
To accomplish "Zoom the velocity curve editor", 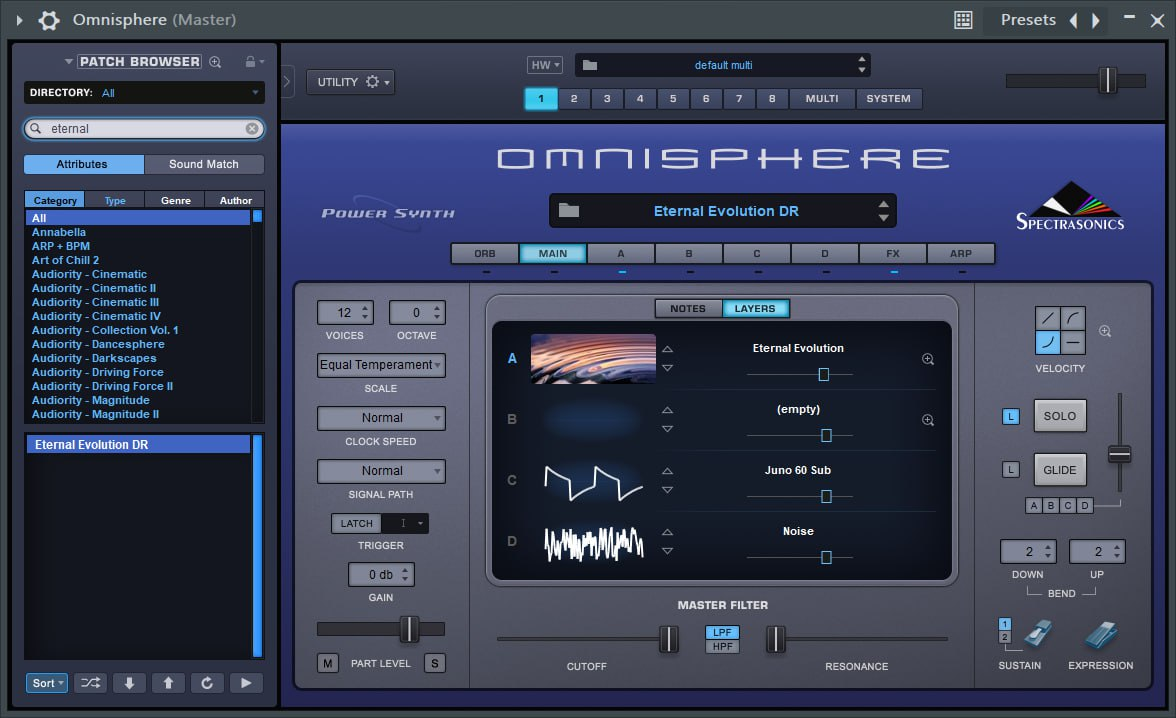I will click(x=1105, y=332).
